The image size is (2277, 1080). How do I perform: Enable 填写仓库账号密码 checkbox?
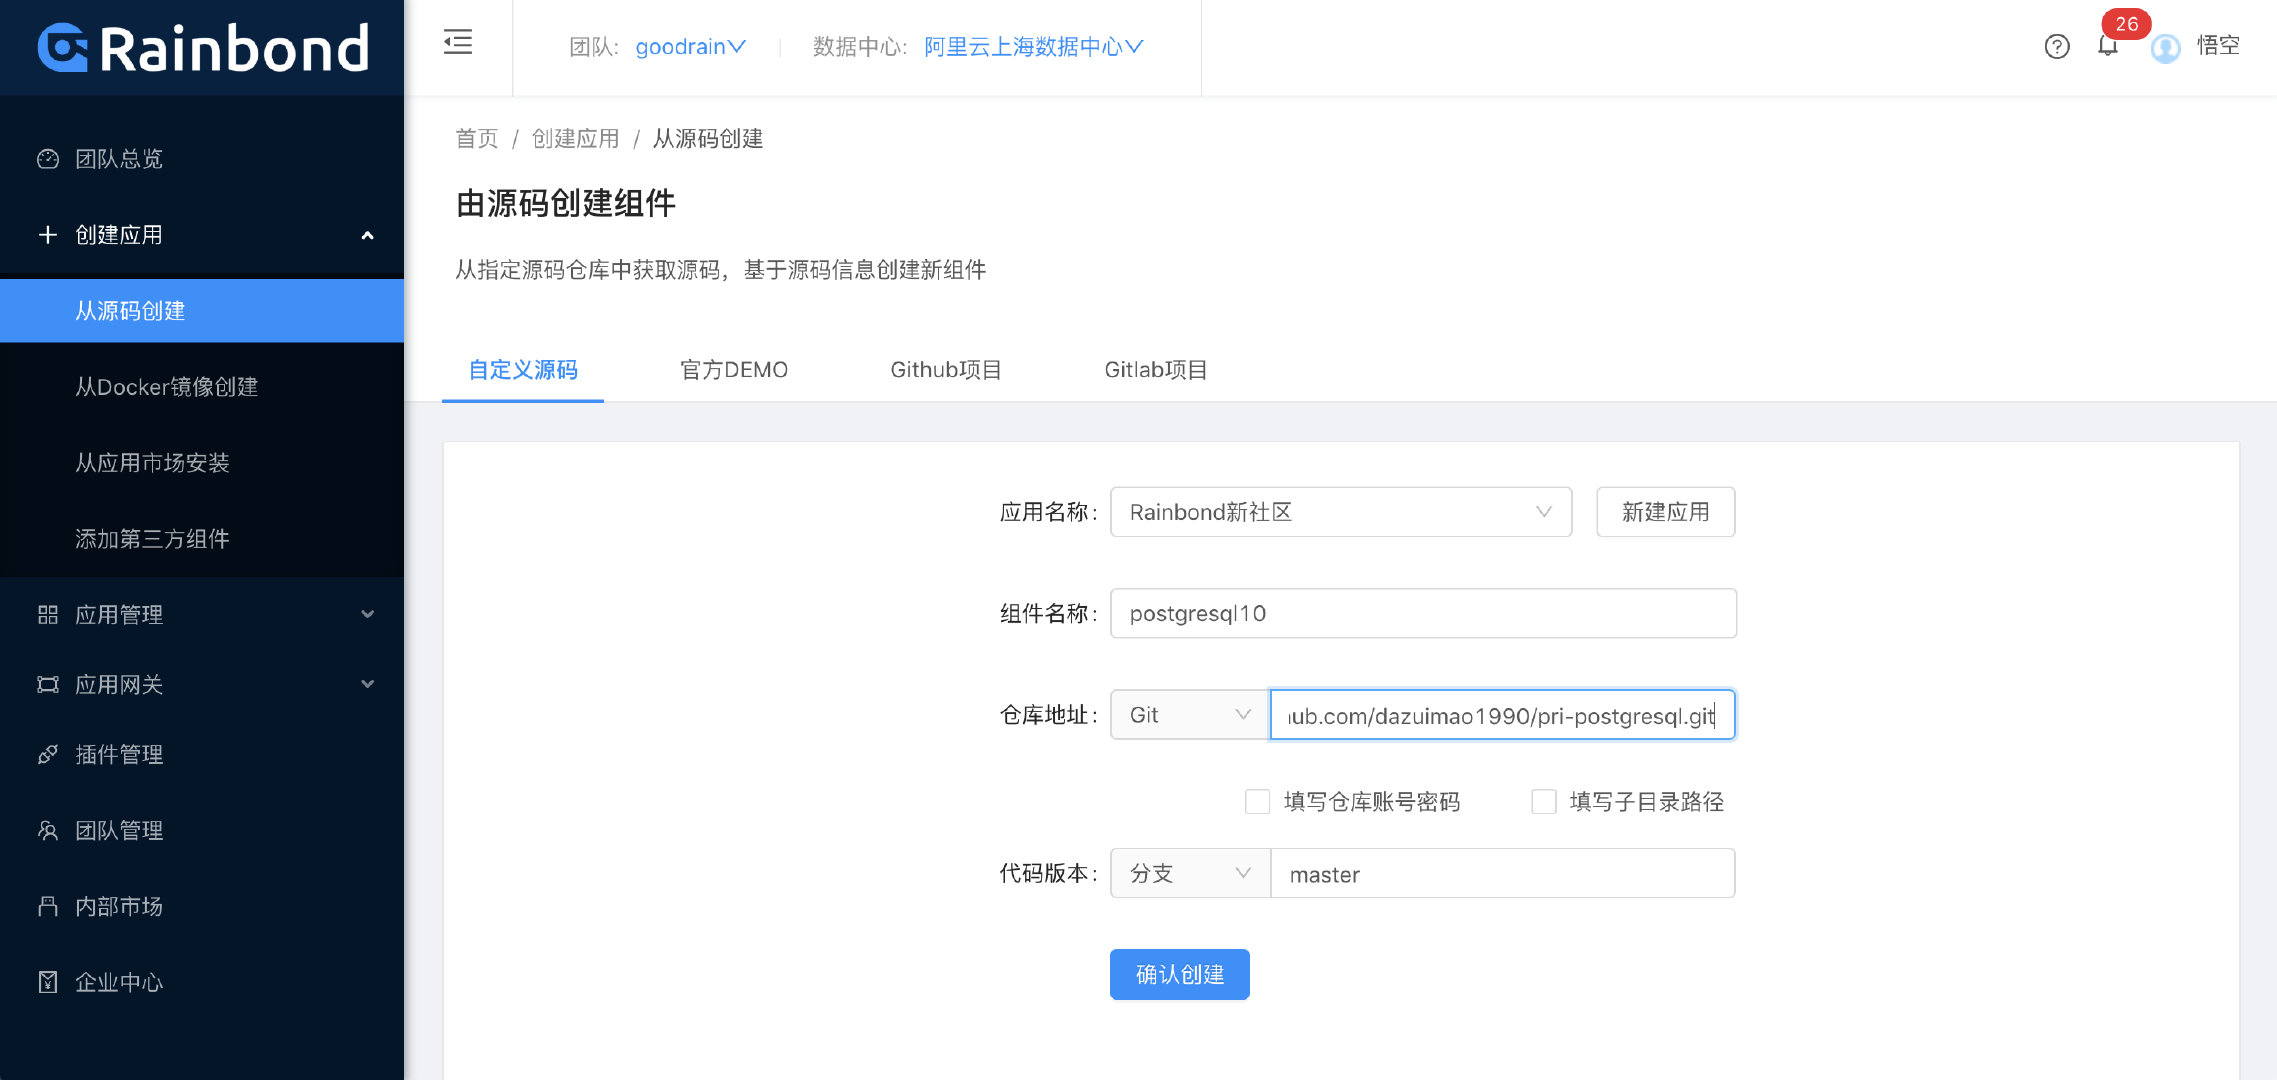1257,802
